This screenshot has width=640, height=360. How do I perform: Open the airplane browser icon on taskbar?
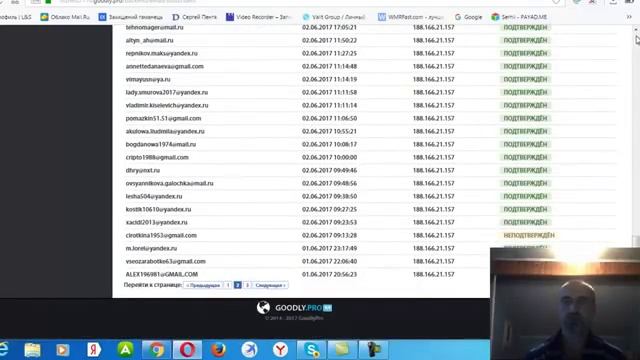(x=249, y=350)
